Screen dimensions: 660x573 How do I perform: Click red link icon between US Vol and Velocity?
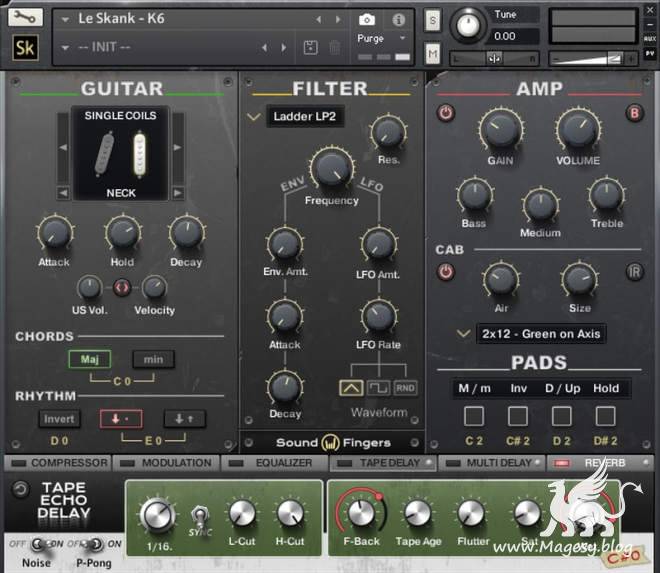point(122,288)
